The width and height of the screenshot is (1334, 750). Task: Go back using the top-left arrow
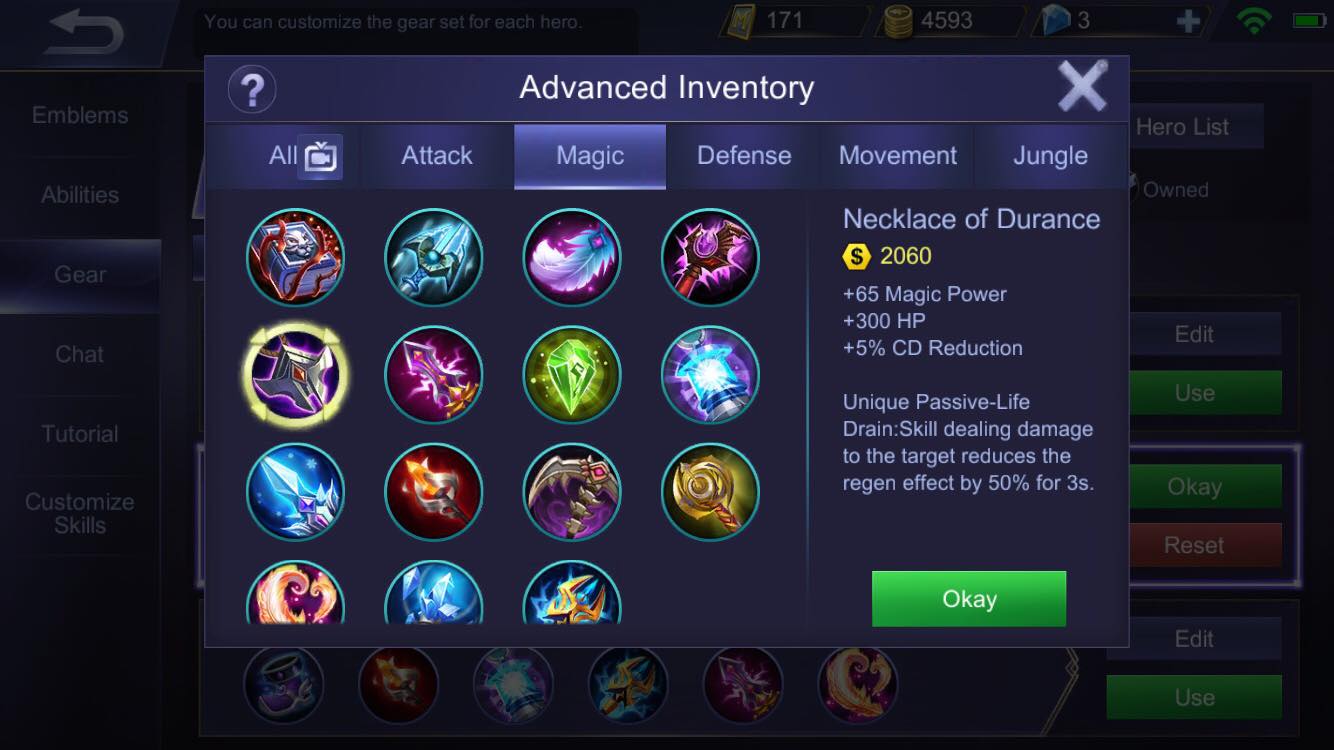click(x=85, y=33)
